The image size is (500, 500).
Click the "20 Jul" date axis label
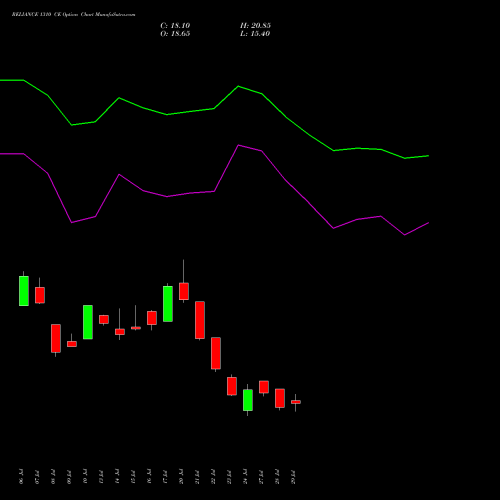point(181,477)
